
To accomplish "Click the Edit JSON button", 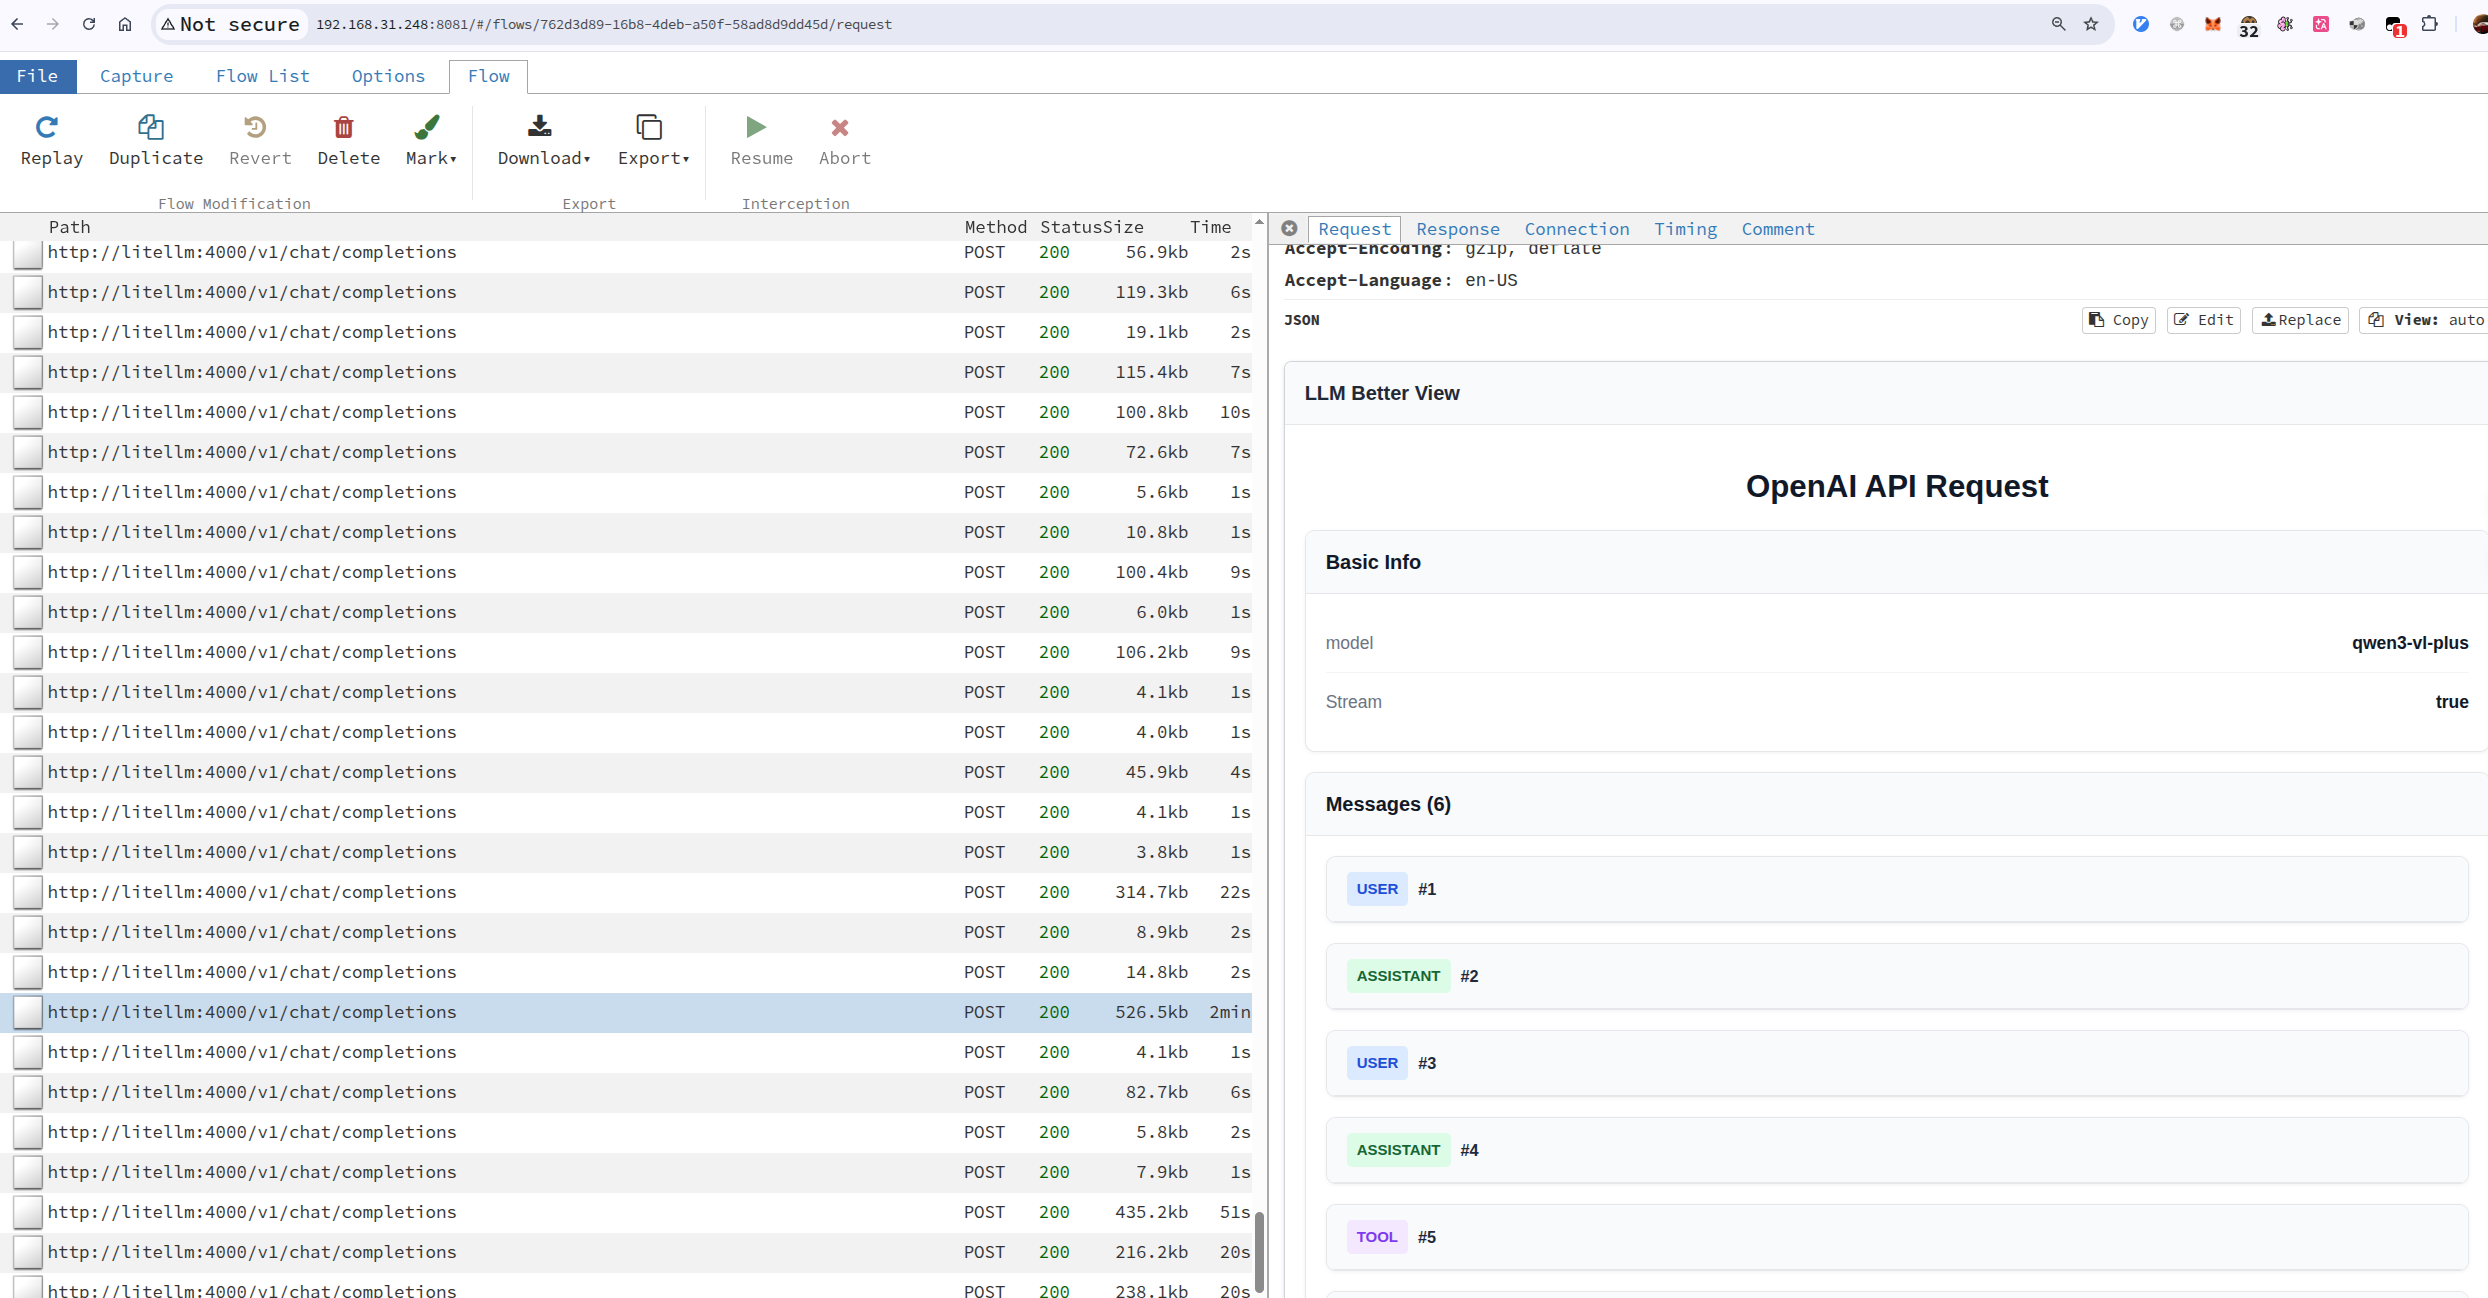I will (2203, 320).
